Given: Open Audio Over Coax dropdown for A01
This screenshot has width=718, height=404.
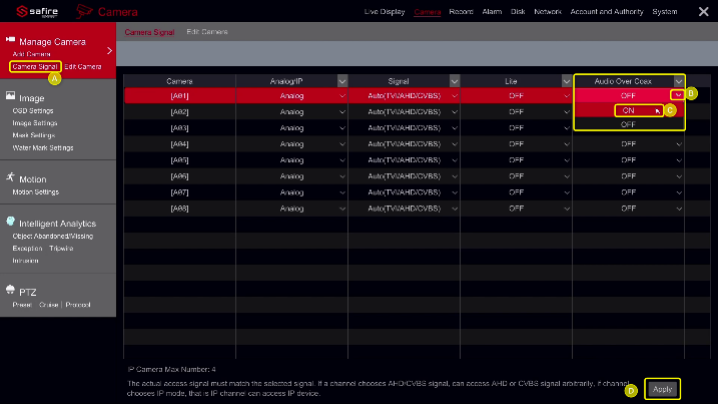Looking at the screenshot, I should click(x=678, y=95).
